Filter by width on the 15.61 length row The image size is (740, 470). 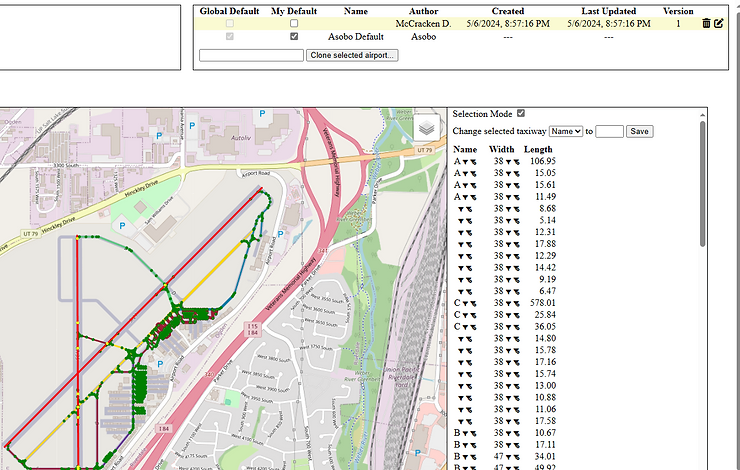pos(509,185)
